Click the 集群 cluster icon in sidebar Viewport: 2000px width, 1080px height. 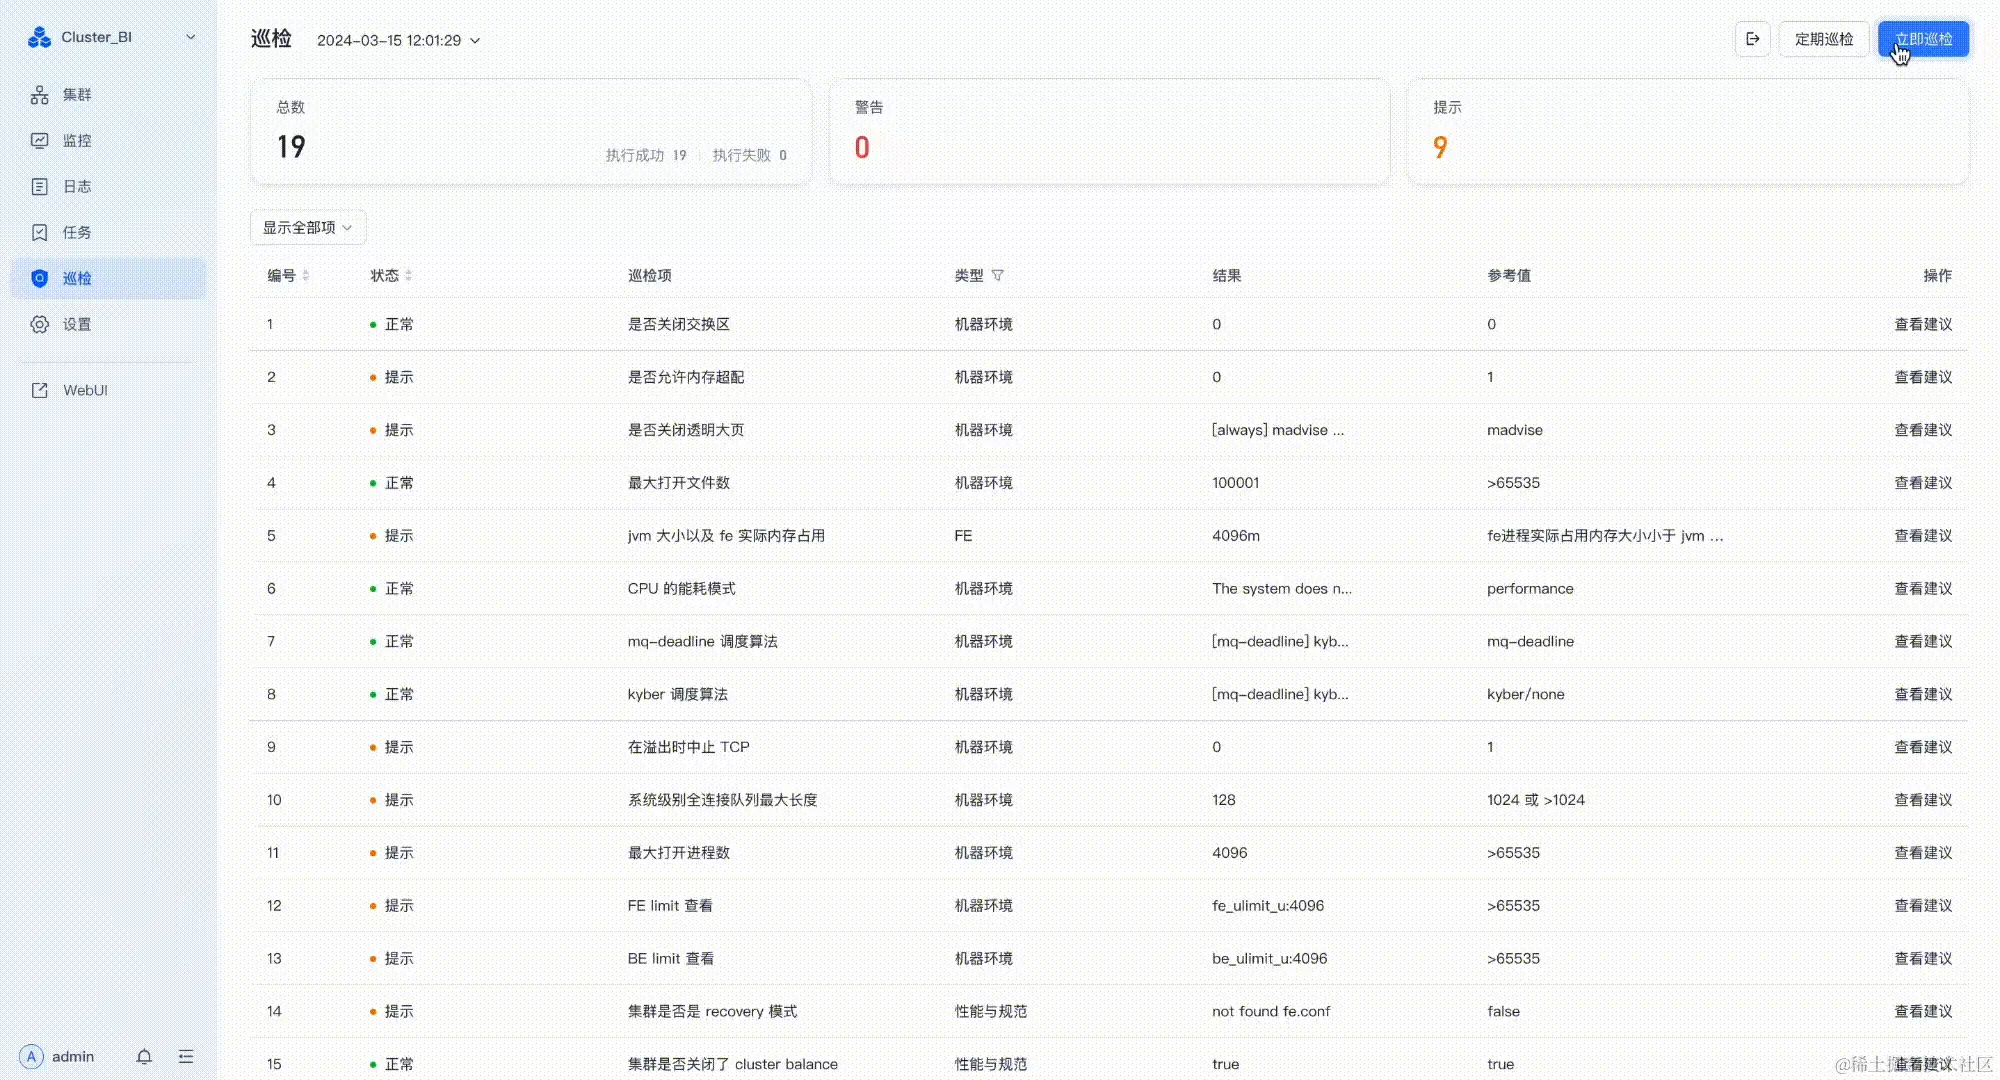(40, 94)
